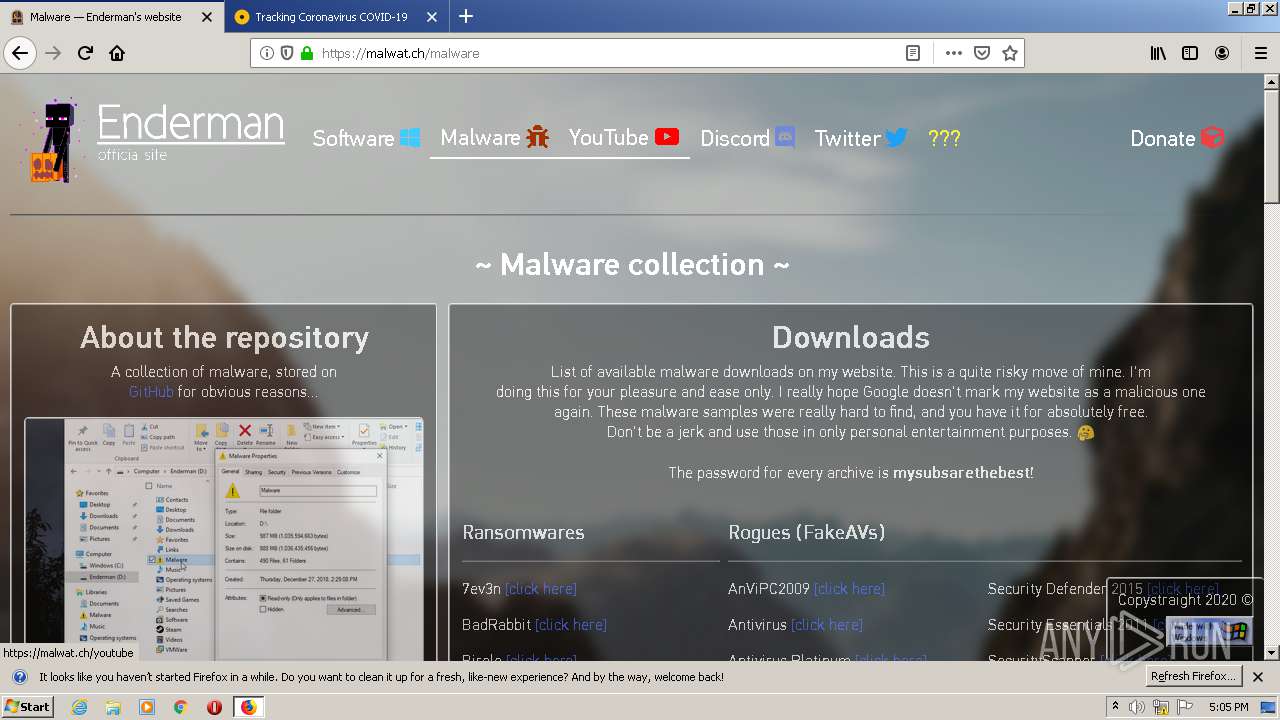Open the Software page in site navigation
The height and width of the screenshot is (720, 1280).
click(366, 138)
